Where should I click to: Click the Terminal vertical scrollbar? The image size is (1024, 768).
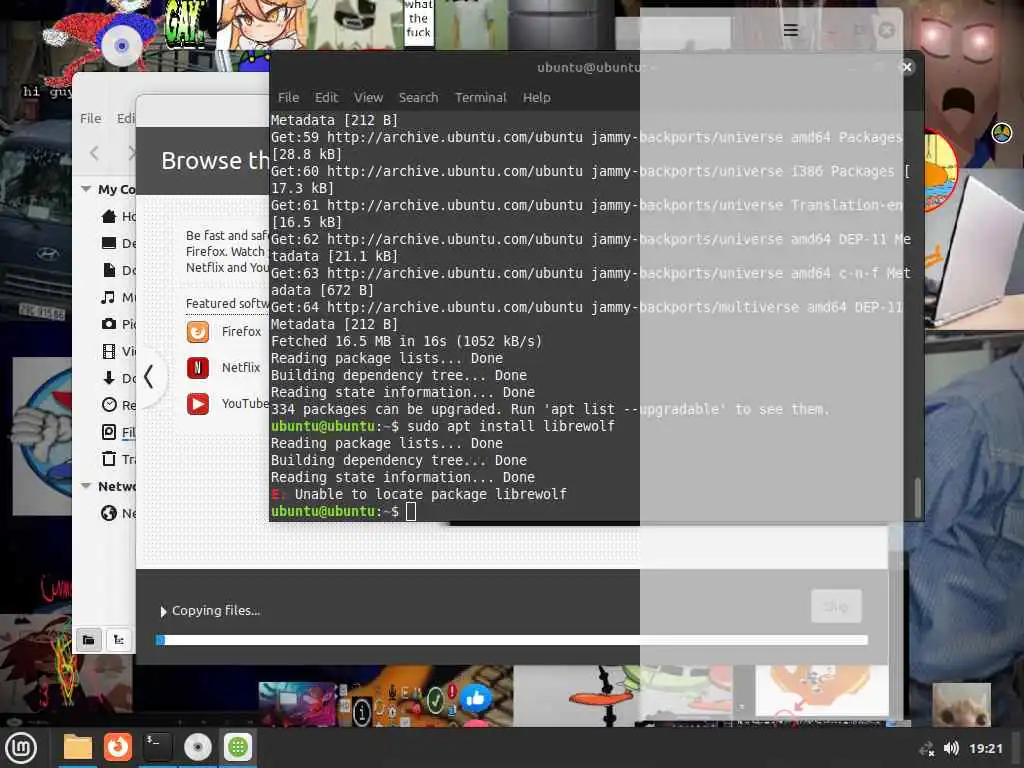pyautogui.click(x=918, y=496)
